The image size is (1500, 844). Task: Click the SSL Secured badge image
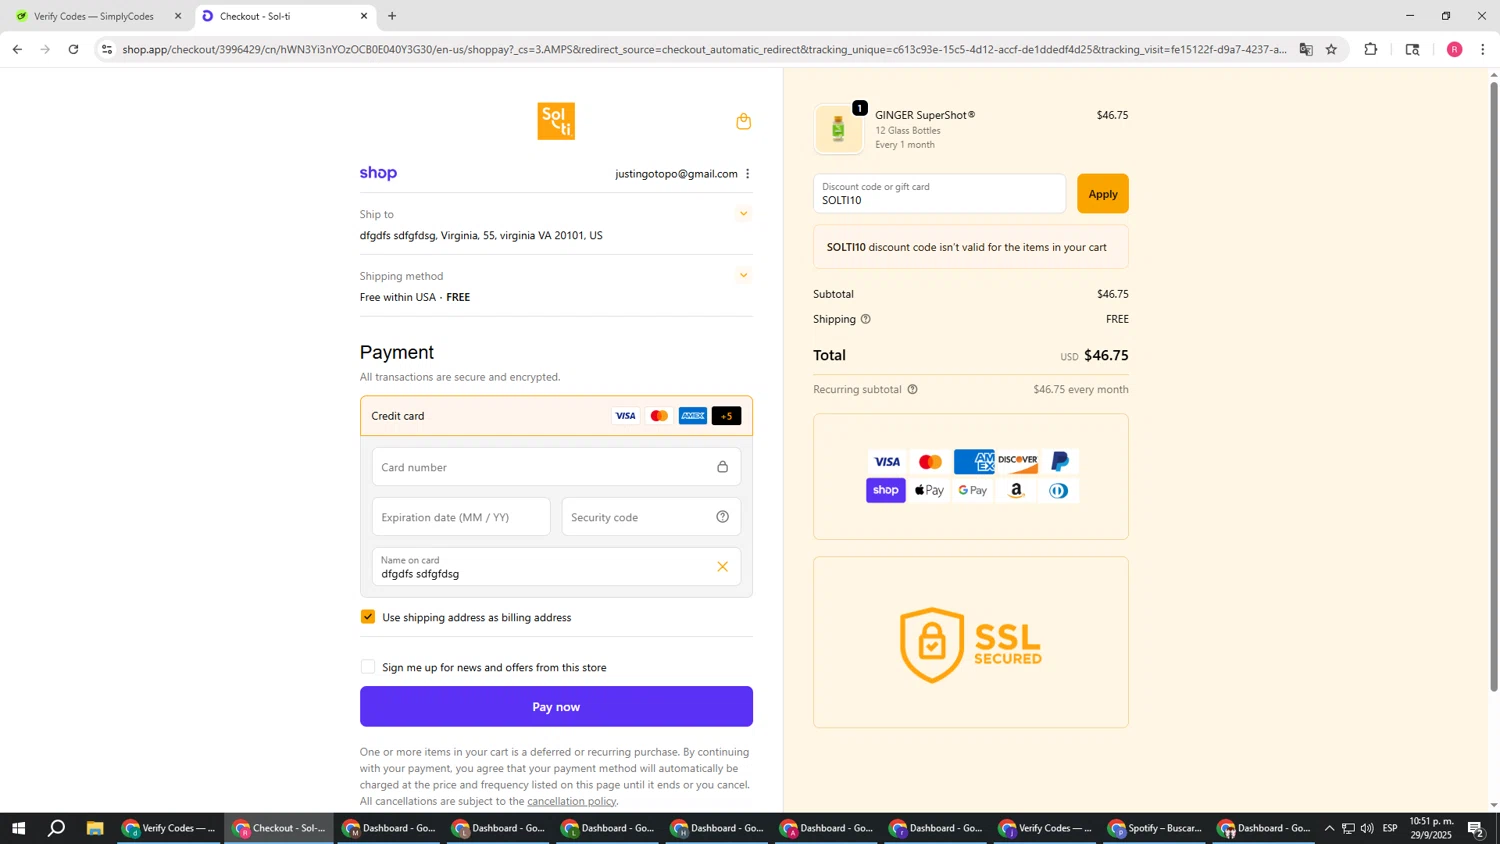(971, 645)
